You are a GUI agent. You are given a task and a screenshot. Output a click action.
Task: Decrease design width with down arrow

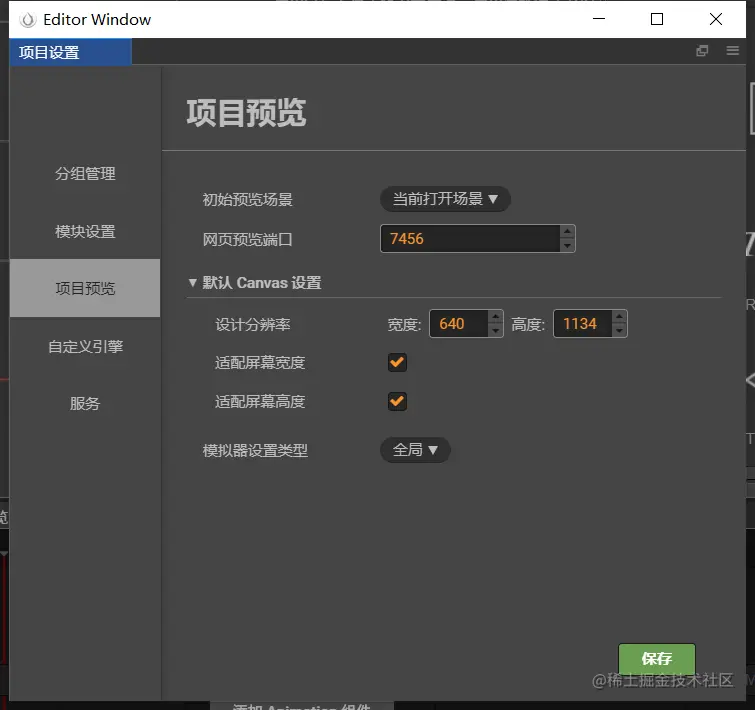[x=495, y=331]
